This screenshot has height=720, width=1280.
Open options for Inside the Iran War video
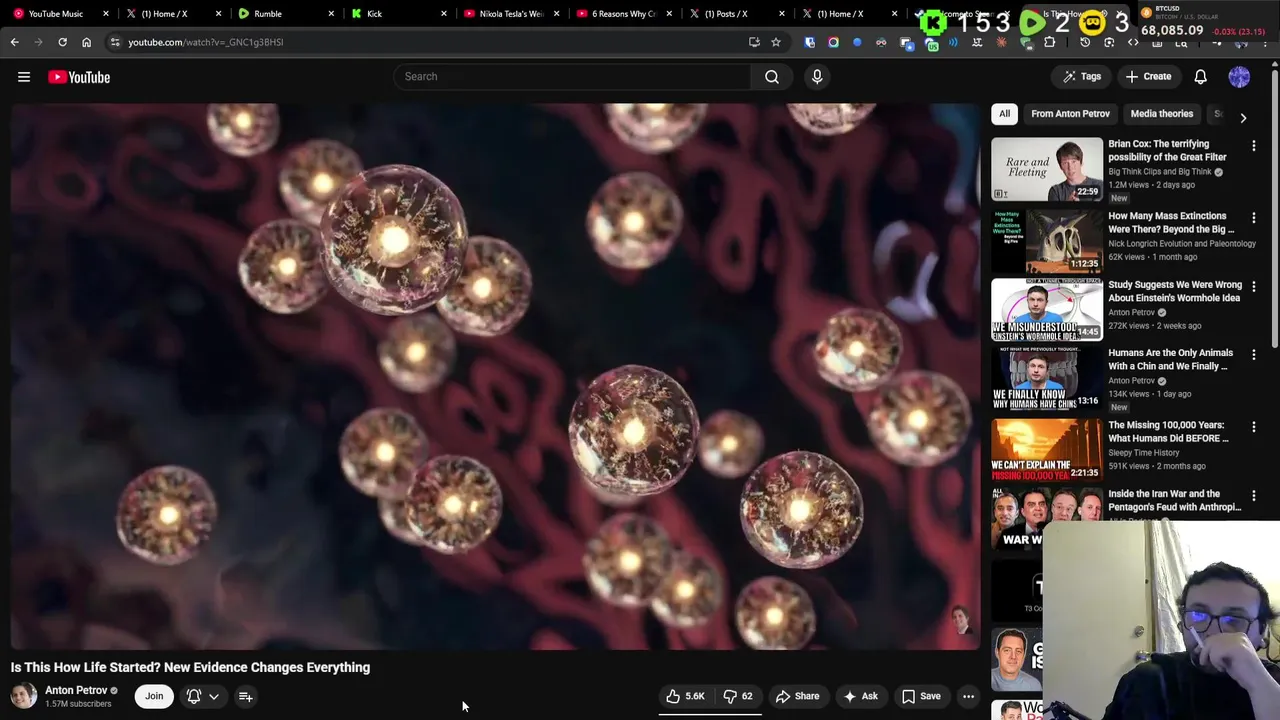tap(1254, 496)
